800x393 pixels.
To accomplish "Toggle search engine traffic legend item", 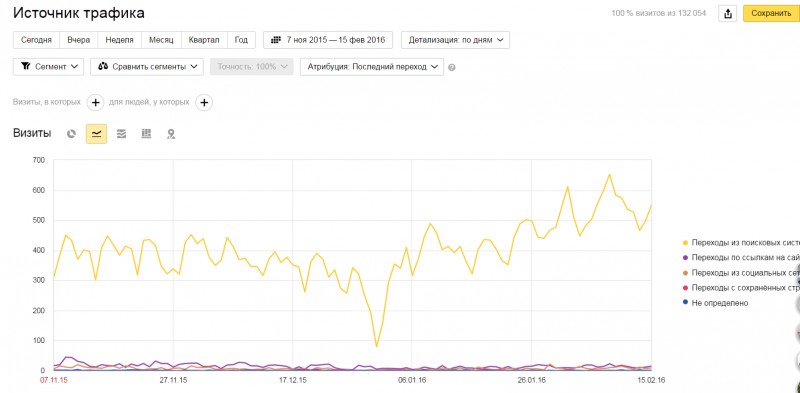I will tap(741, 242).
